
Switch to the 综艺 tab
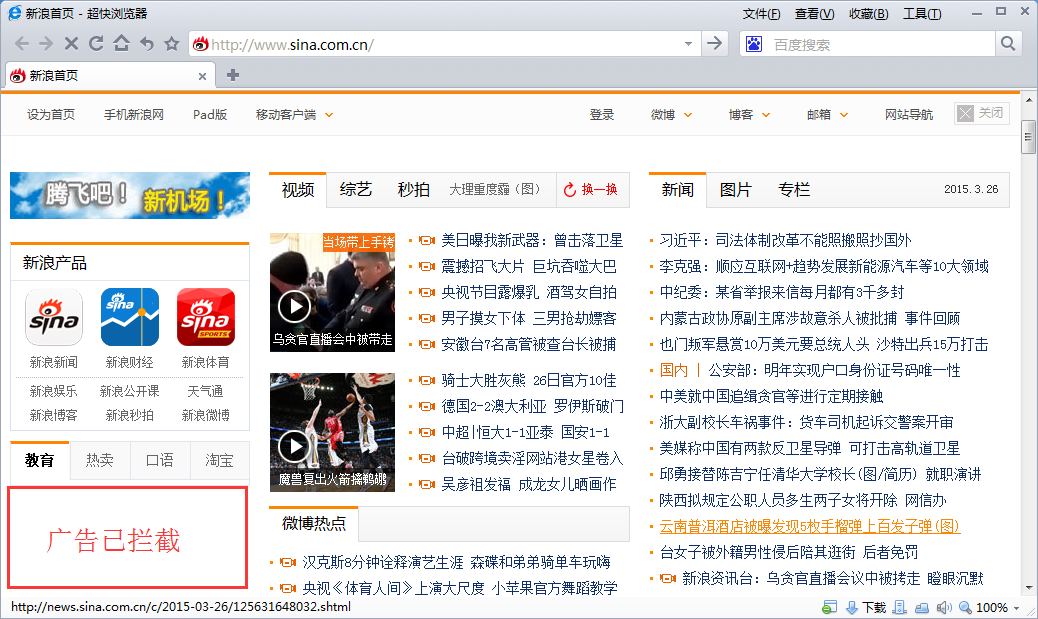(355, 190)
